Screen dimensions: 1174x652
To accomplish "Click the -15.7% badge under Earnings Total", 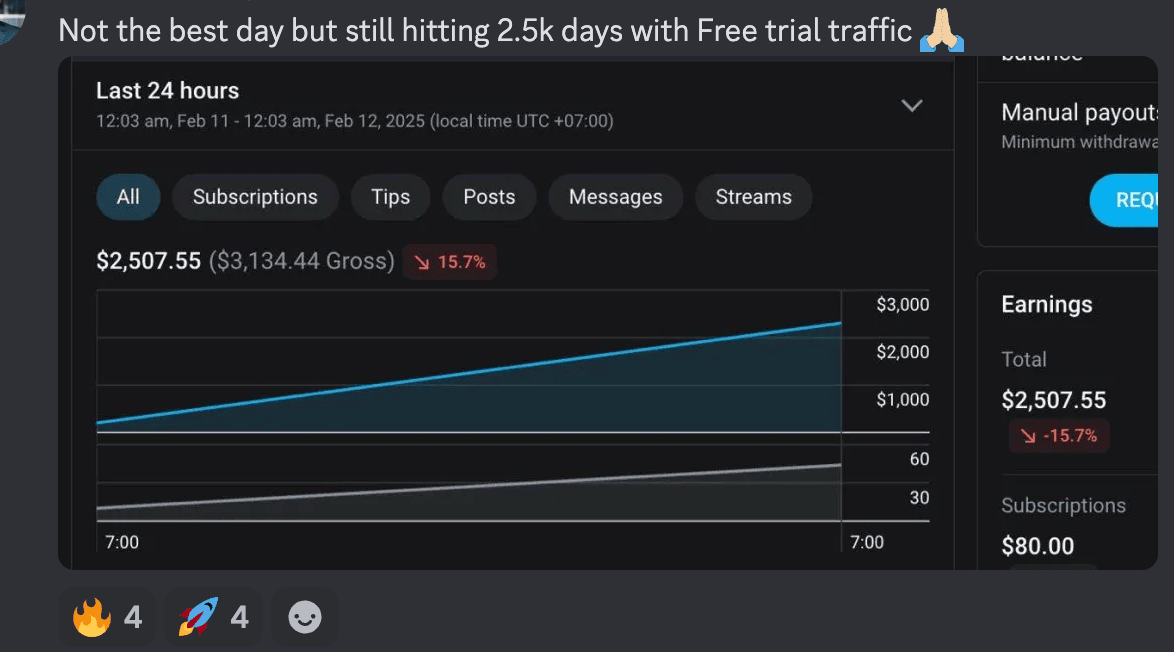I will tap(1059, 435).
